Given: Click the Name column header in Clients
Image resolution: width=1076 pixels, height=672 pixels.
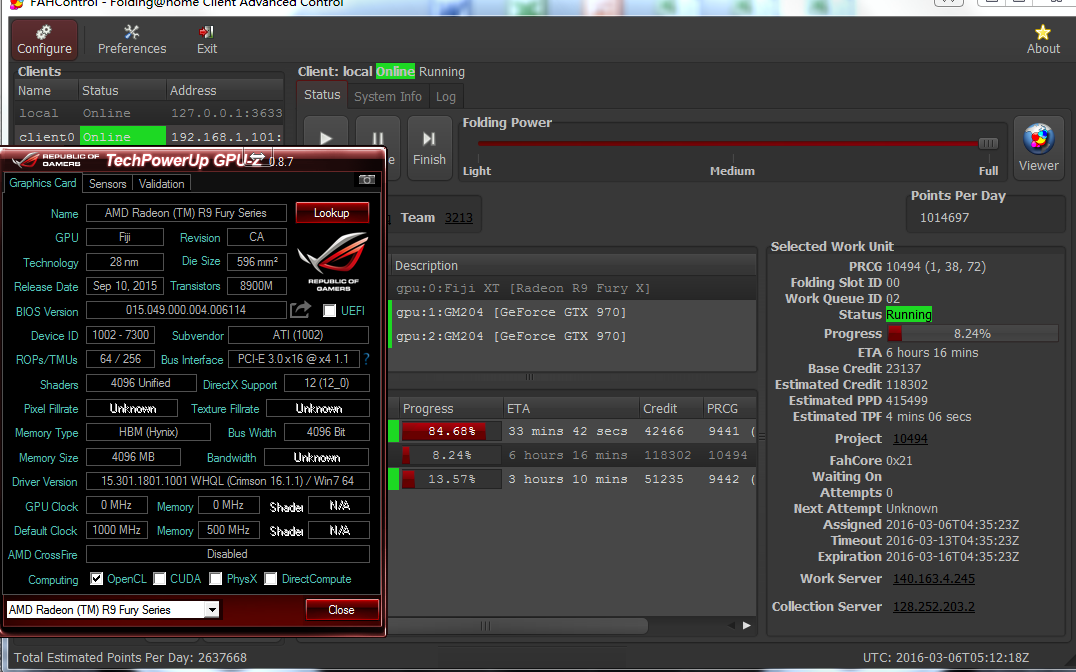Looking at the screenshot, I should coord(46,91).
